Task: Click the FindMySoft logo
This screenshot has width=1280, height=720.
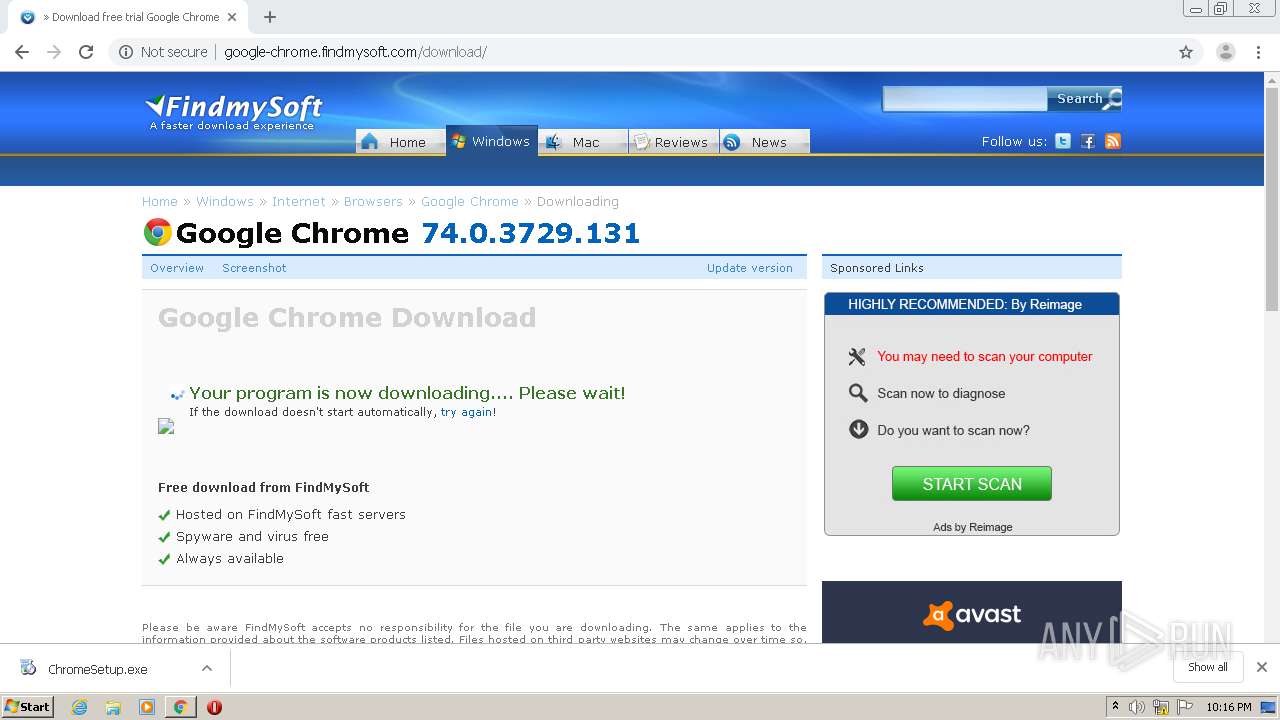Action: (234, 111)
